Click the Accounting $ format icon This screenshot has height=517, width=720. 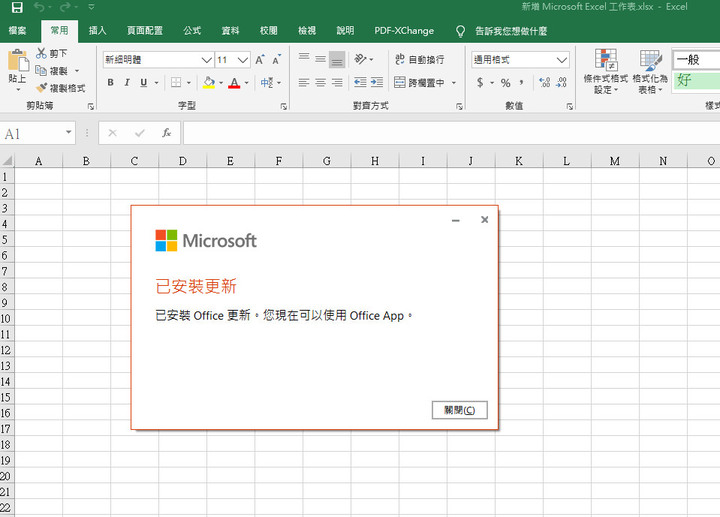coord(480,83)
